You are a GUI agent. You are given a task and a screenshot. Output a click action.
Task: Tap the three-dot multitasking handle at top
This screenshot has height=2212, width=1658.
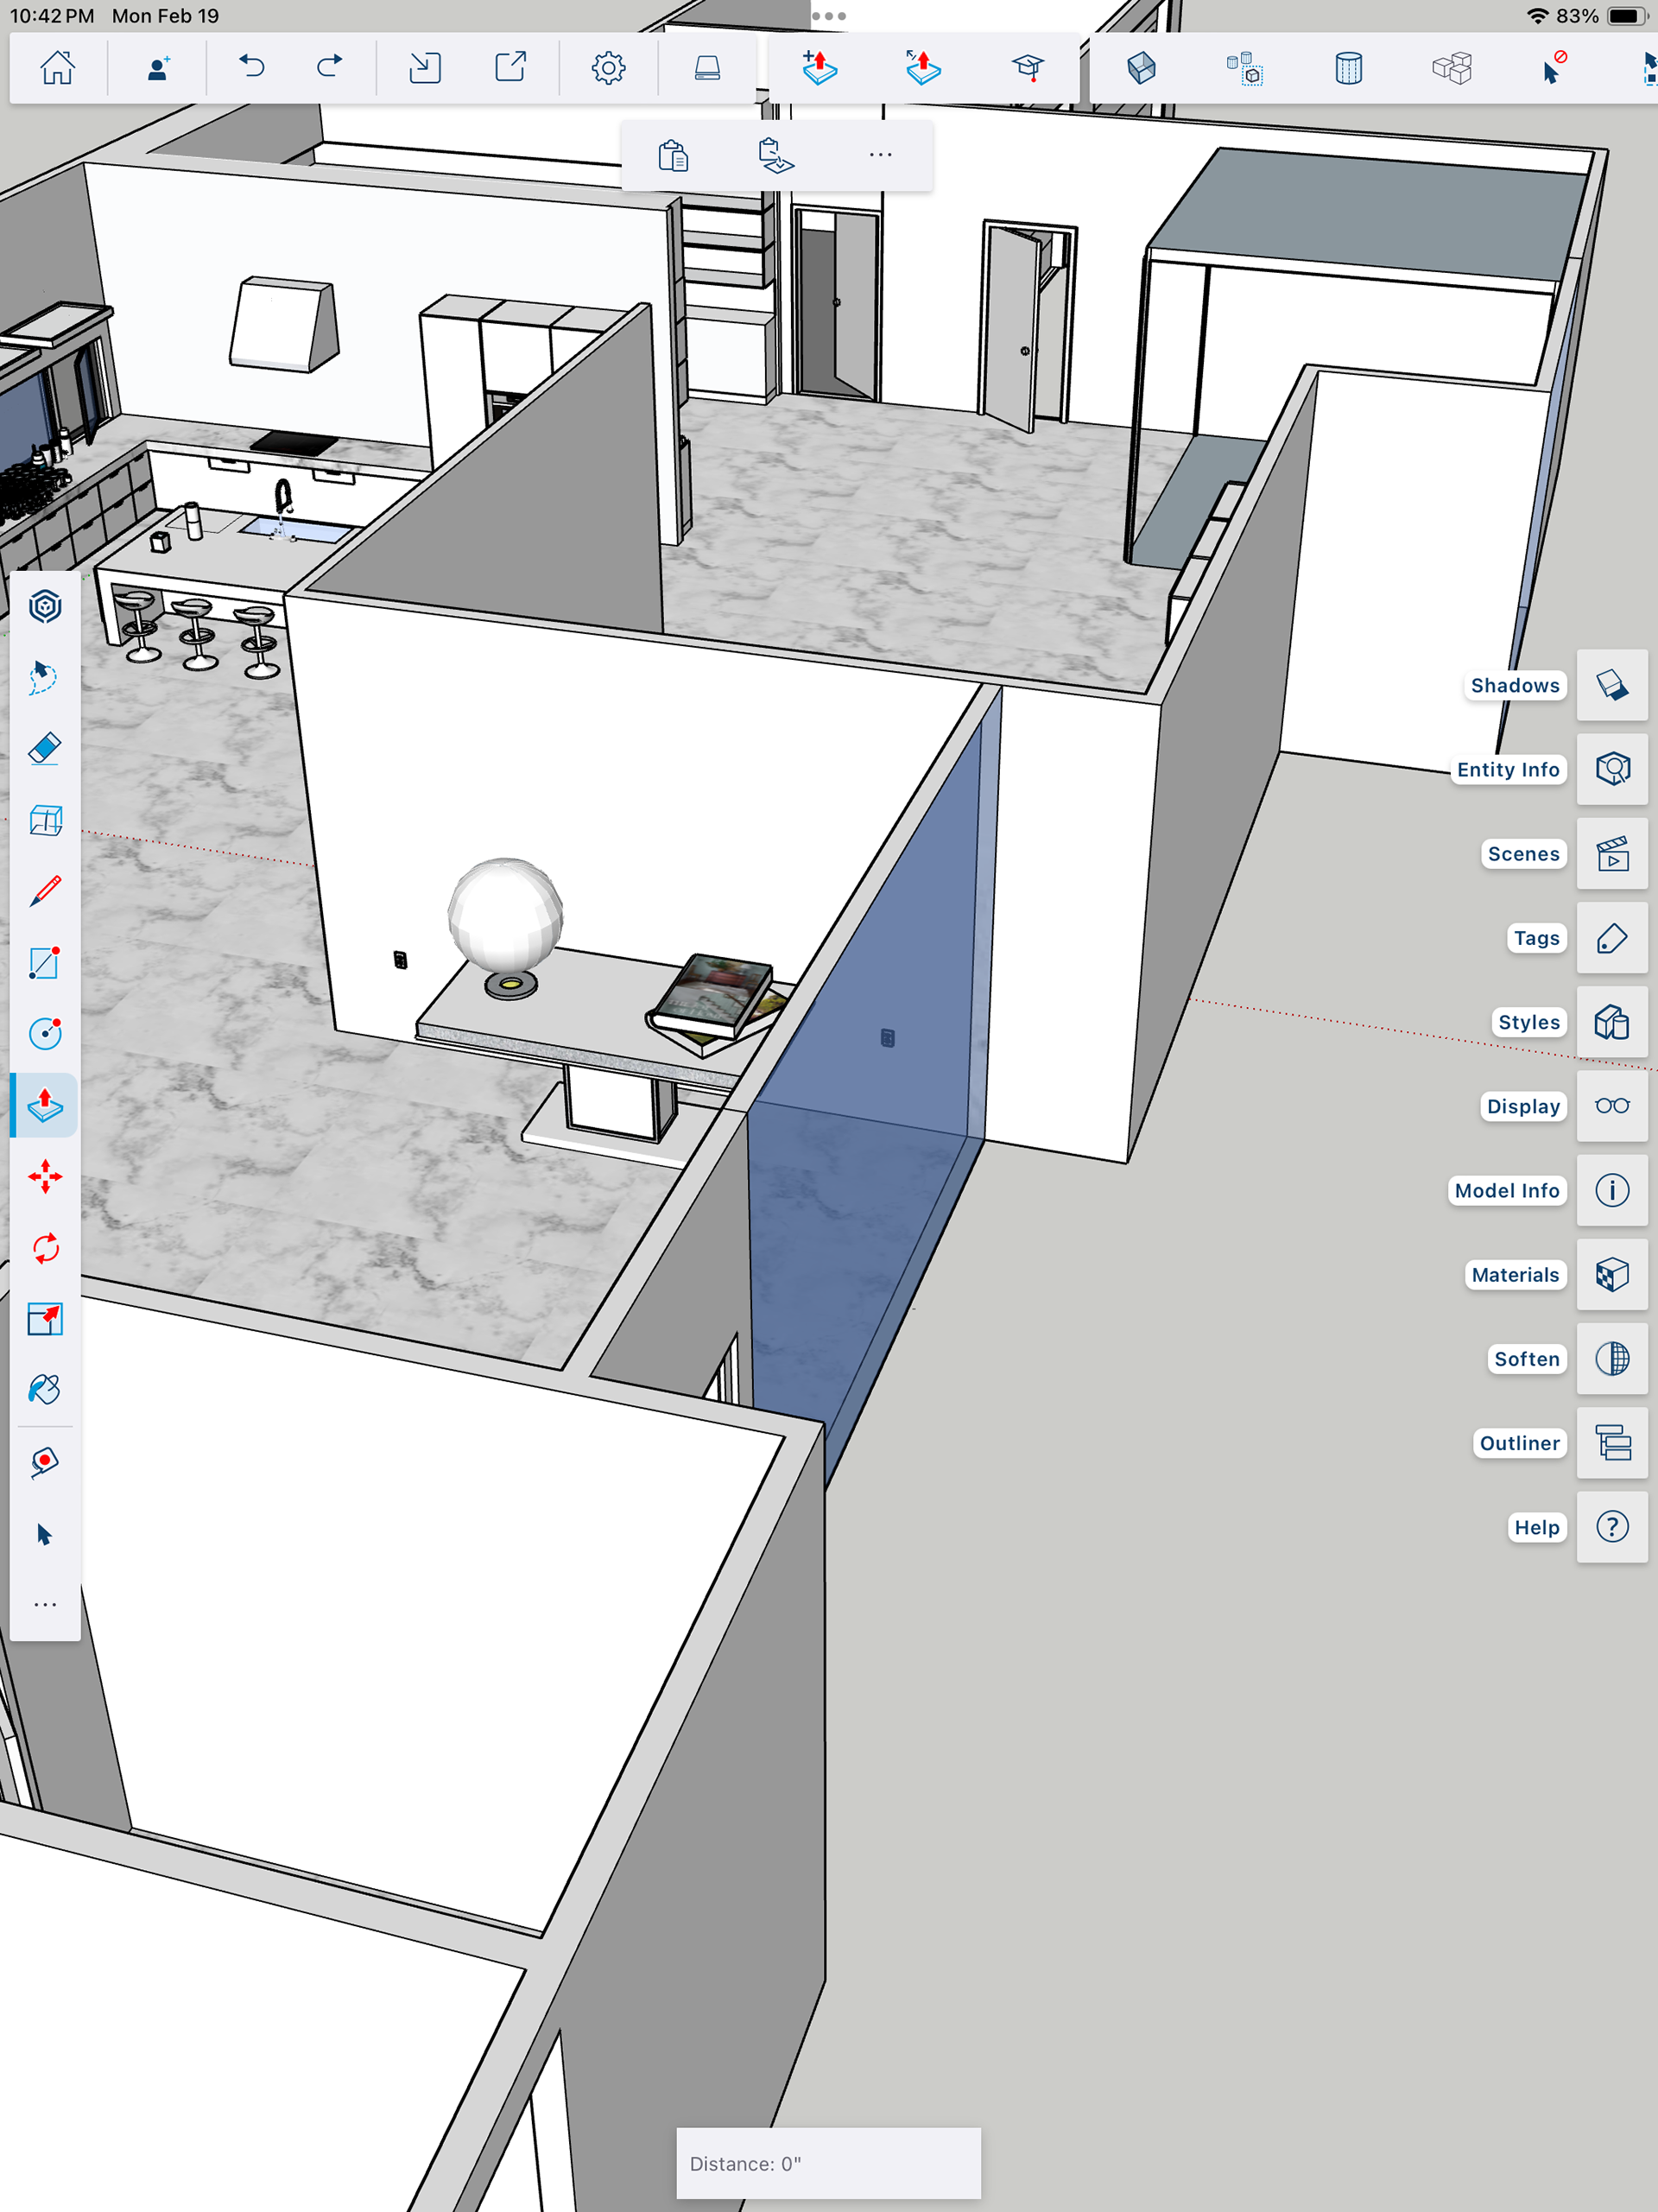(x=828, y=16)
